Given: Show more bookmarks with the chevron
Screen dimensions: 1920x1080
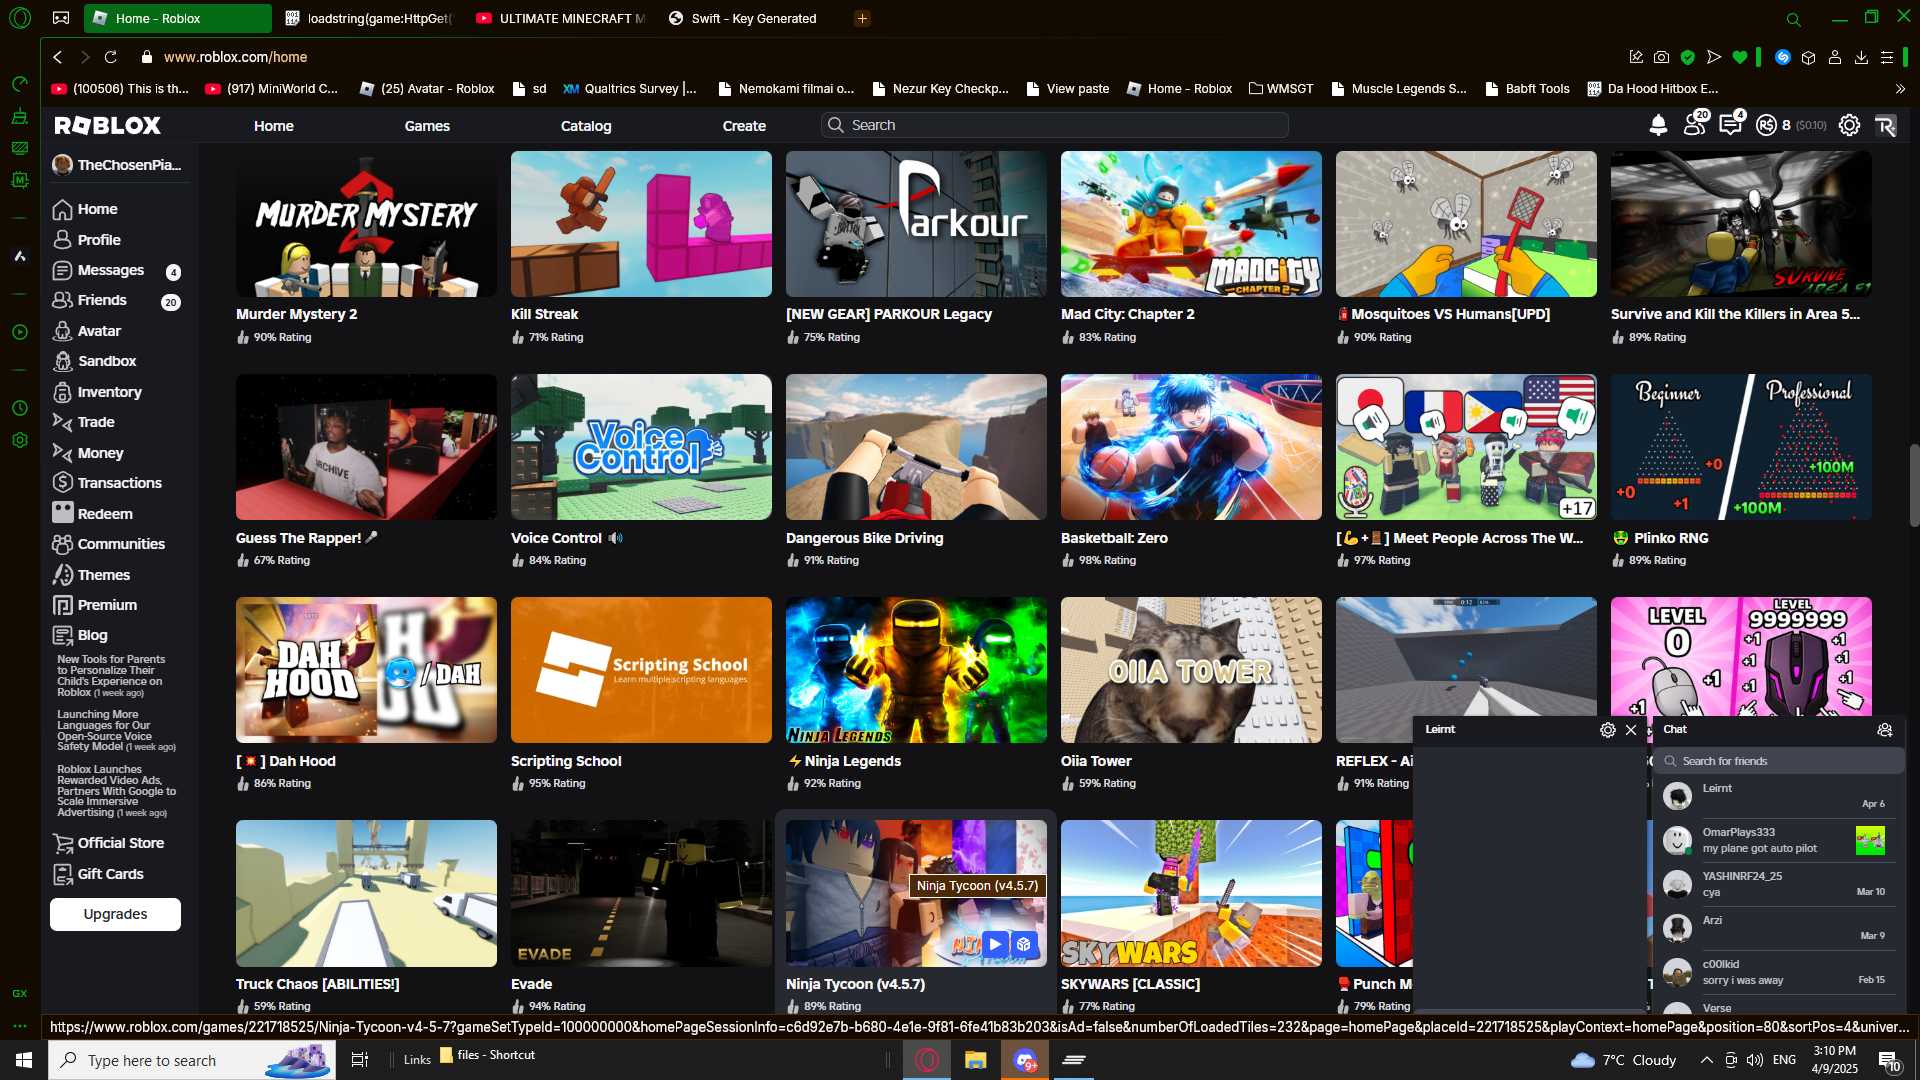Looking at the screenshot, I should 1900,88.
